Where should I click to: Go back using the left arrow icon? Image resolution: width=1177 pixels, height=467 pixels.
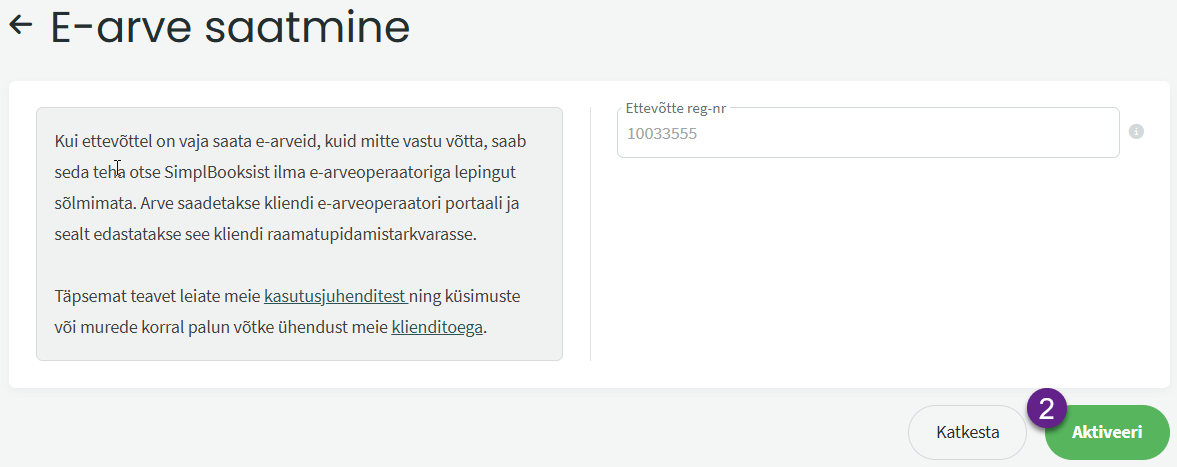coord(21,25)
